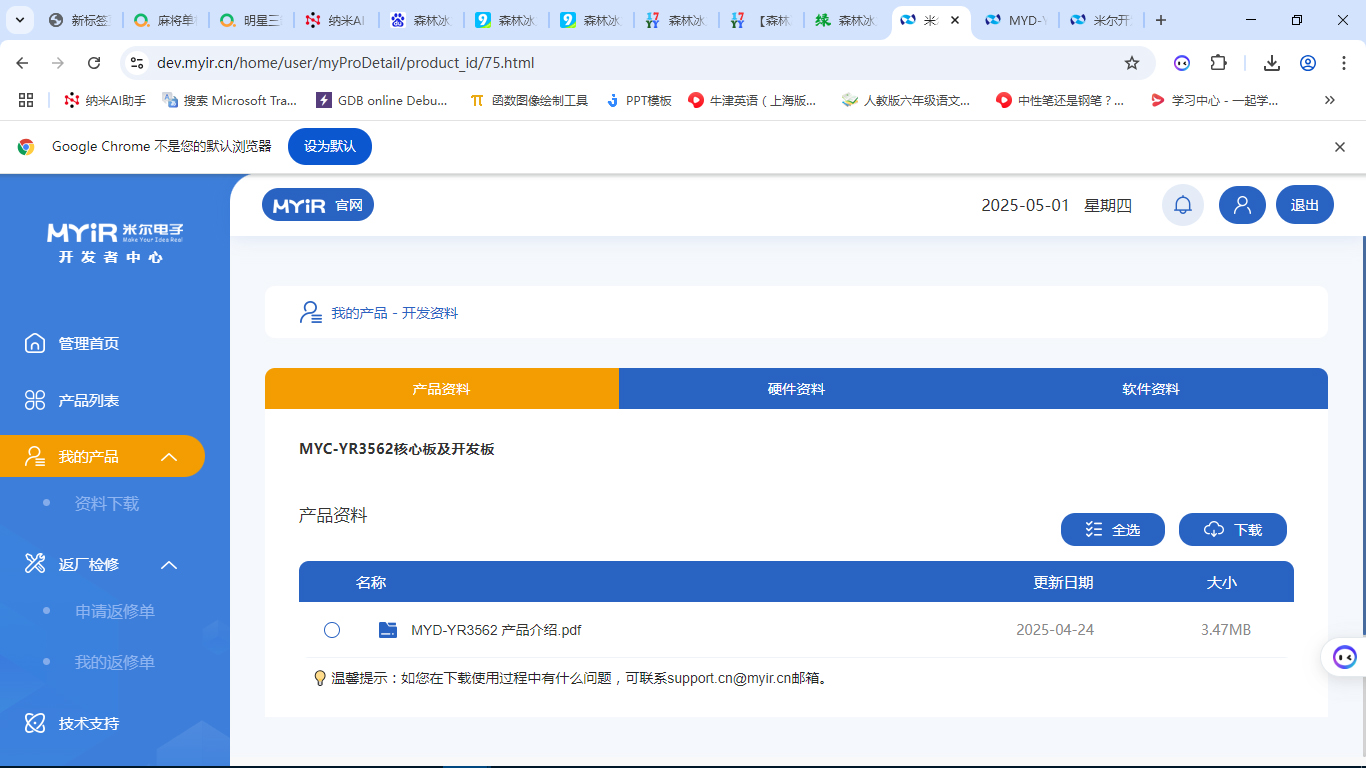Bookmark this page star icon
The height and width of the screenshot is (768, 1366).
1132,63
